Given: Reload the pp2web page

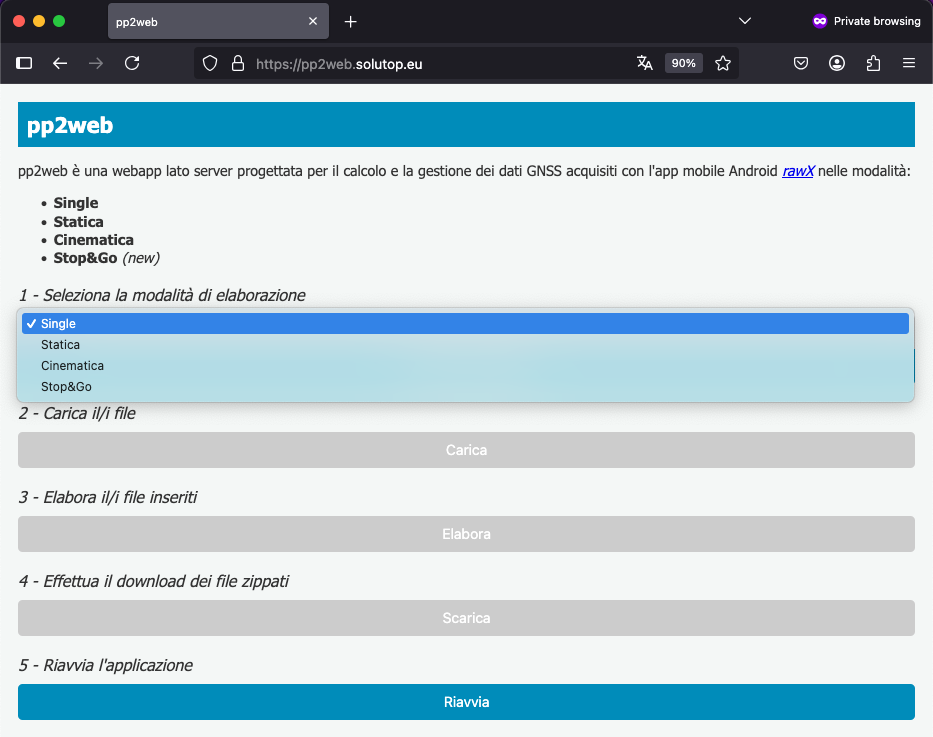Looking at the screenshot, I should pos(132,63).
